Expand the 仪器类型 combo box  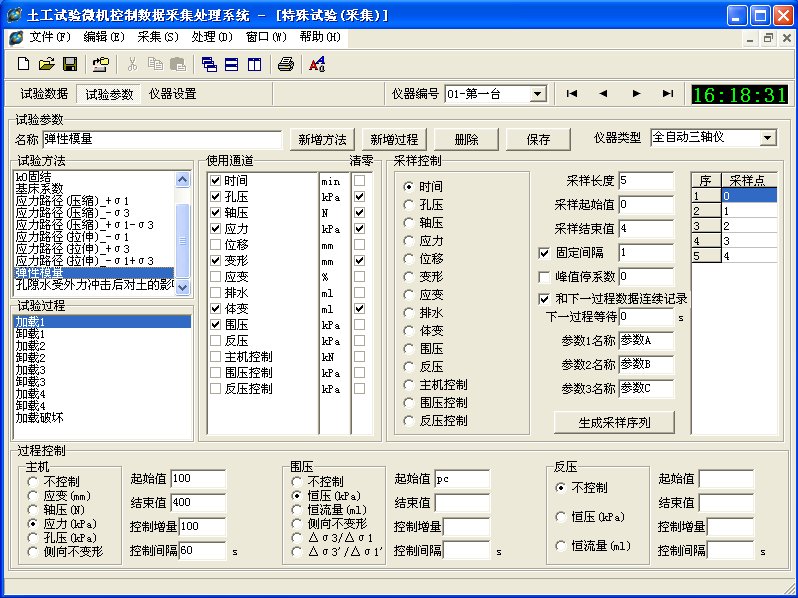tap(767, 137)
